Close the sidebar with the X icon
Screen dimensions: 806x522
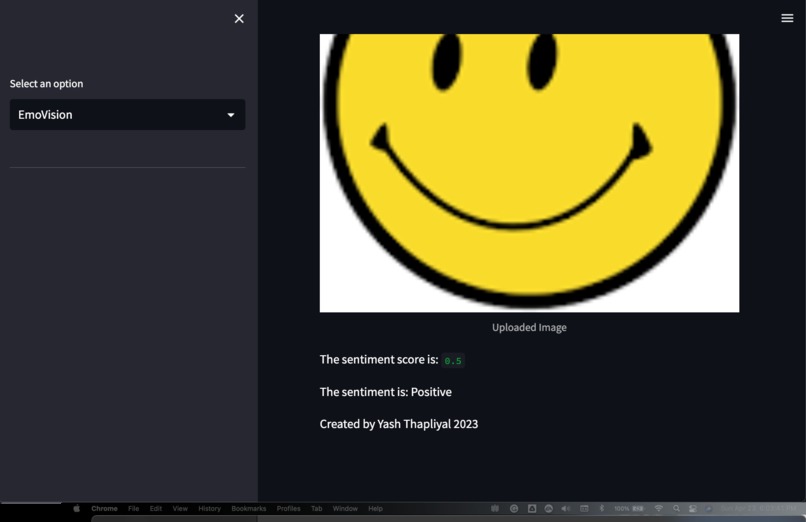coord(239,18)
